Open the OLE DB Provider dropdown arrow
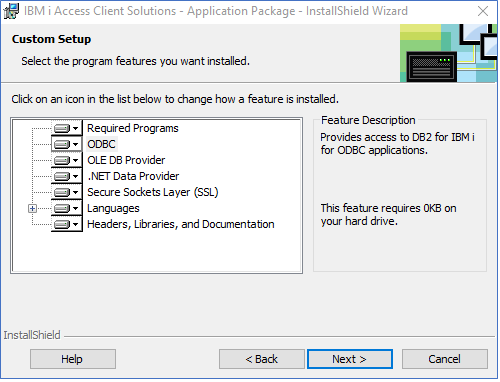The height and width of the screenshot is (382, 500). click(76, 161)
